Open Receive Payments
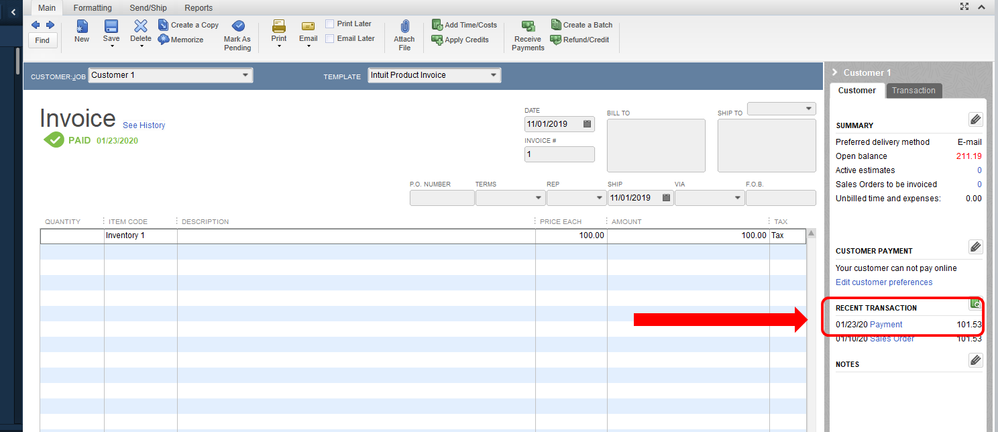Screen dimensions: 998x432 tap(528, 35)
